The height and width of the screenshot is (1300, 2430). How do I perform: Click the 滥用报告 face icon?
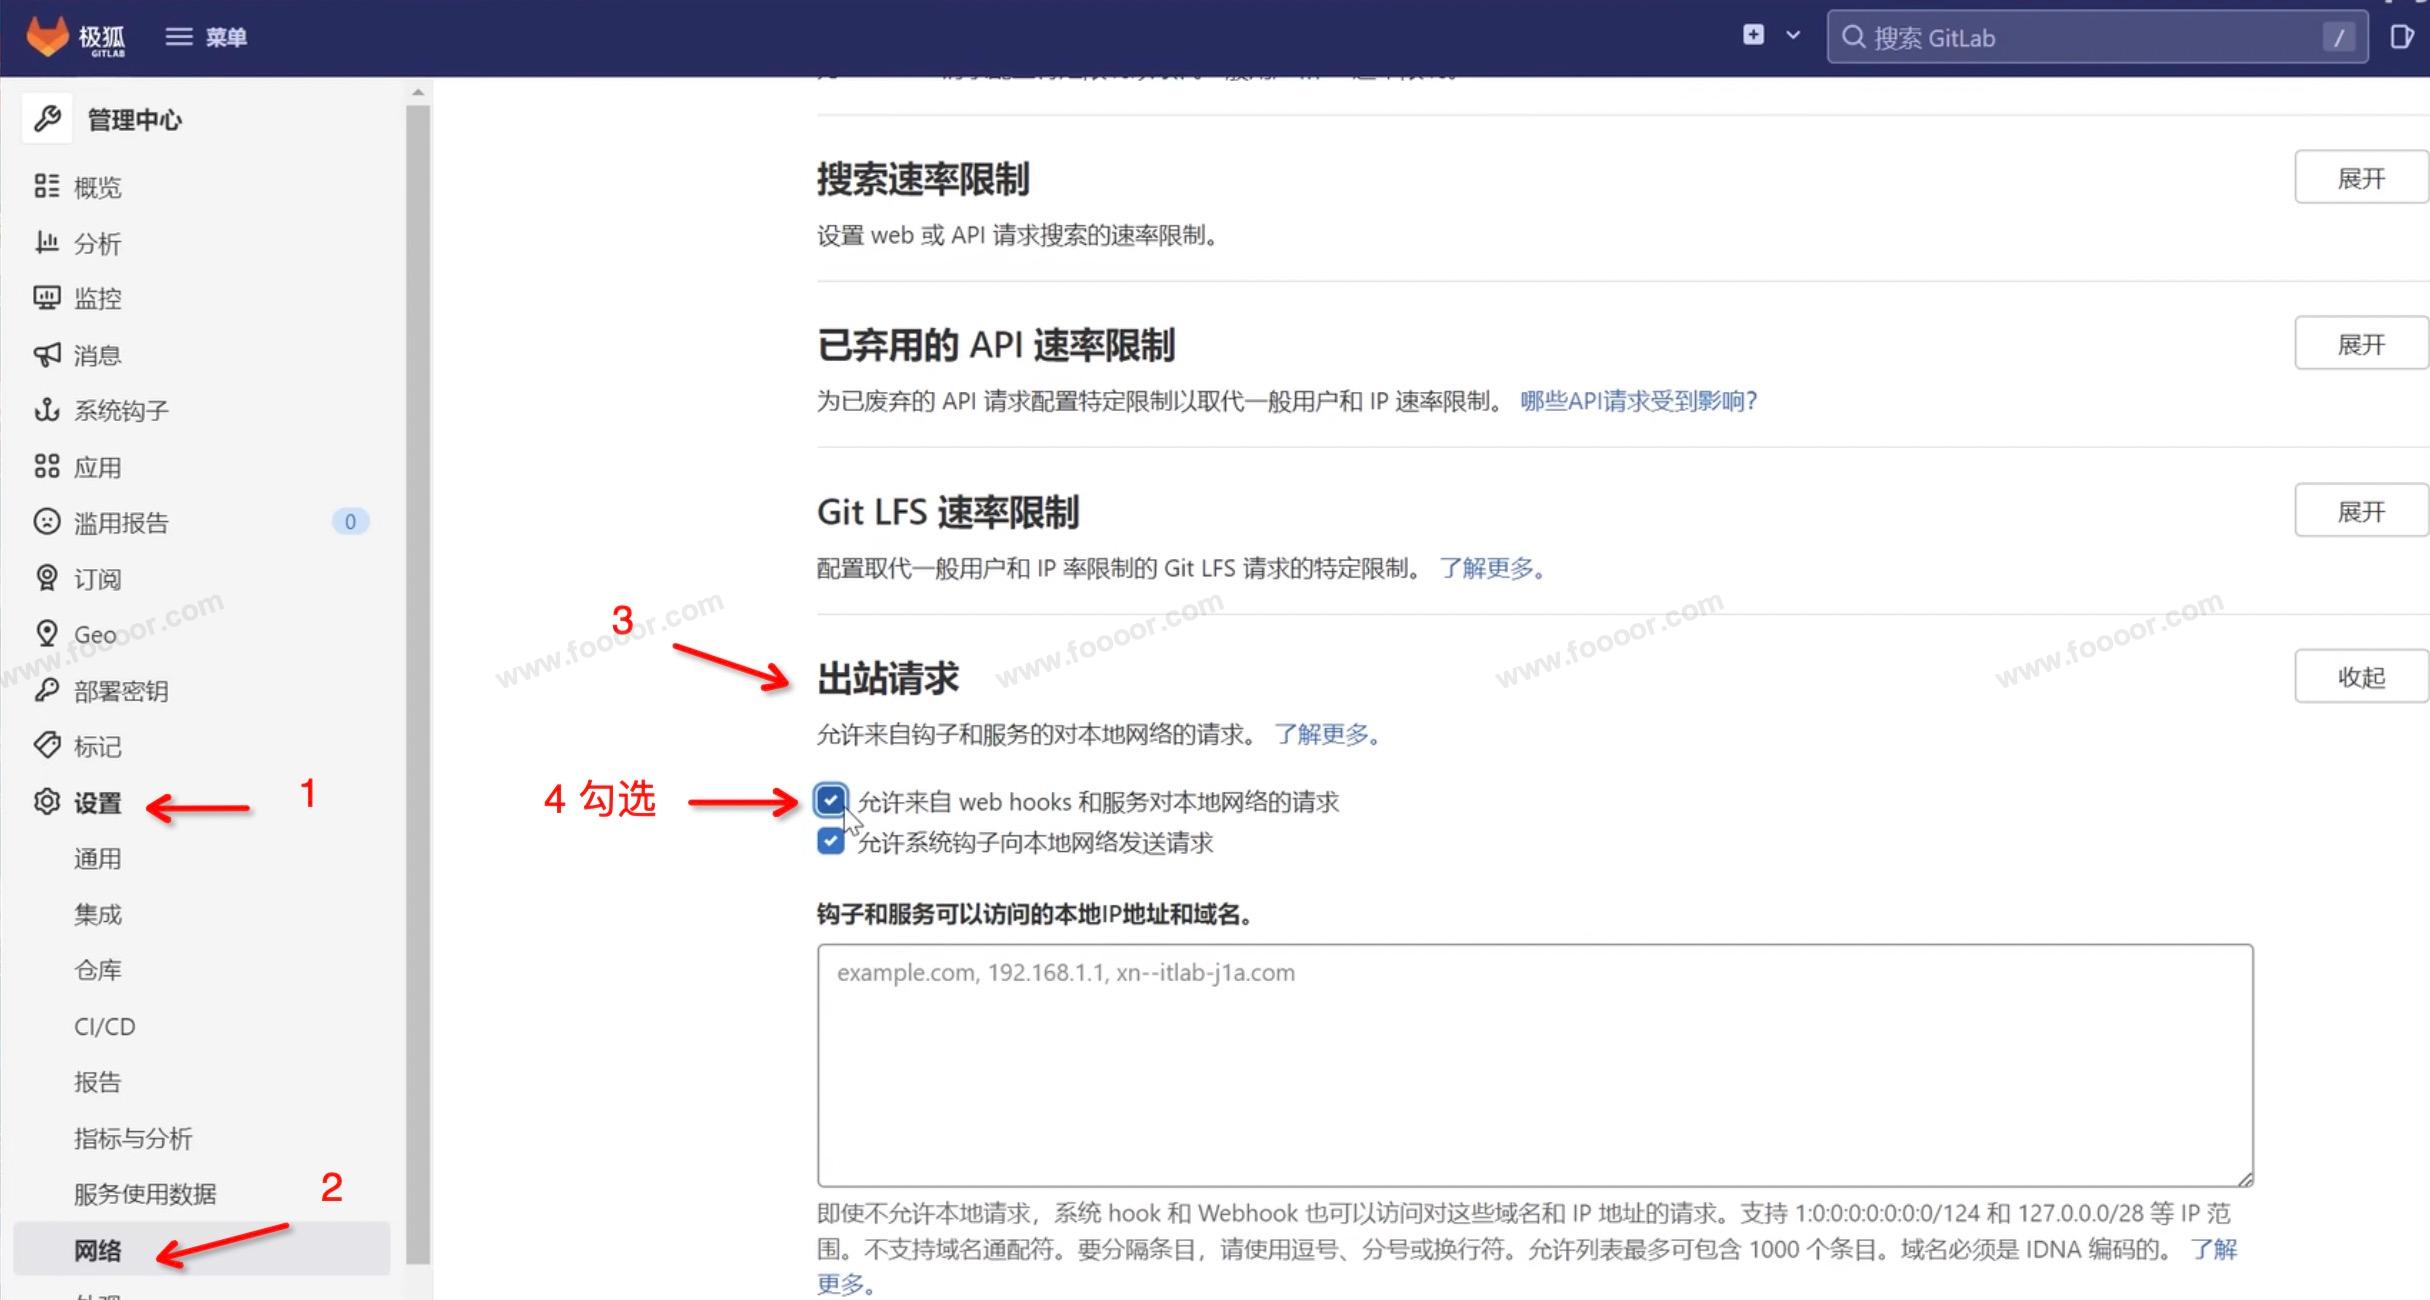[47, 522]
